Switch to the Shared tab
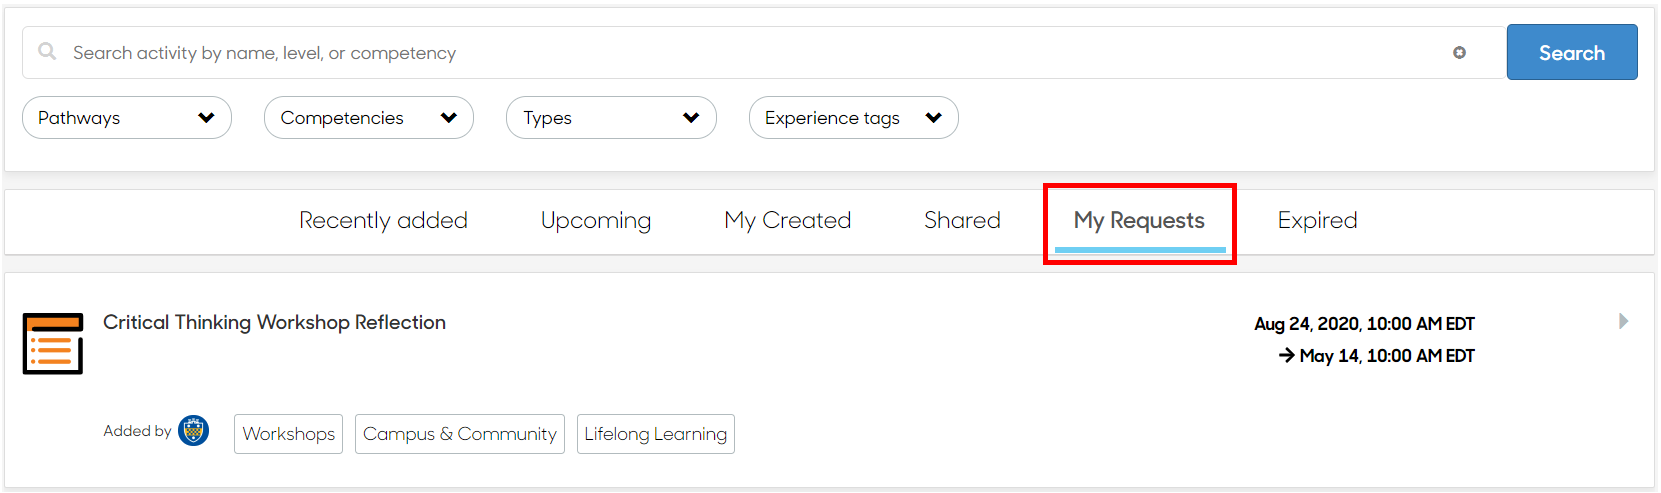This screenshot has width=1661, height=493. point(962,220)
